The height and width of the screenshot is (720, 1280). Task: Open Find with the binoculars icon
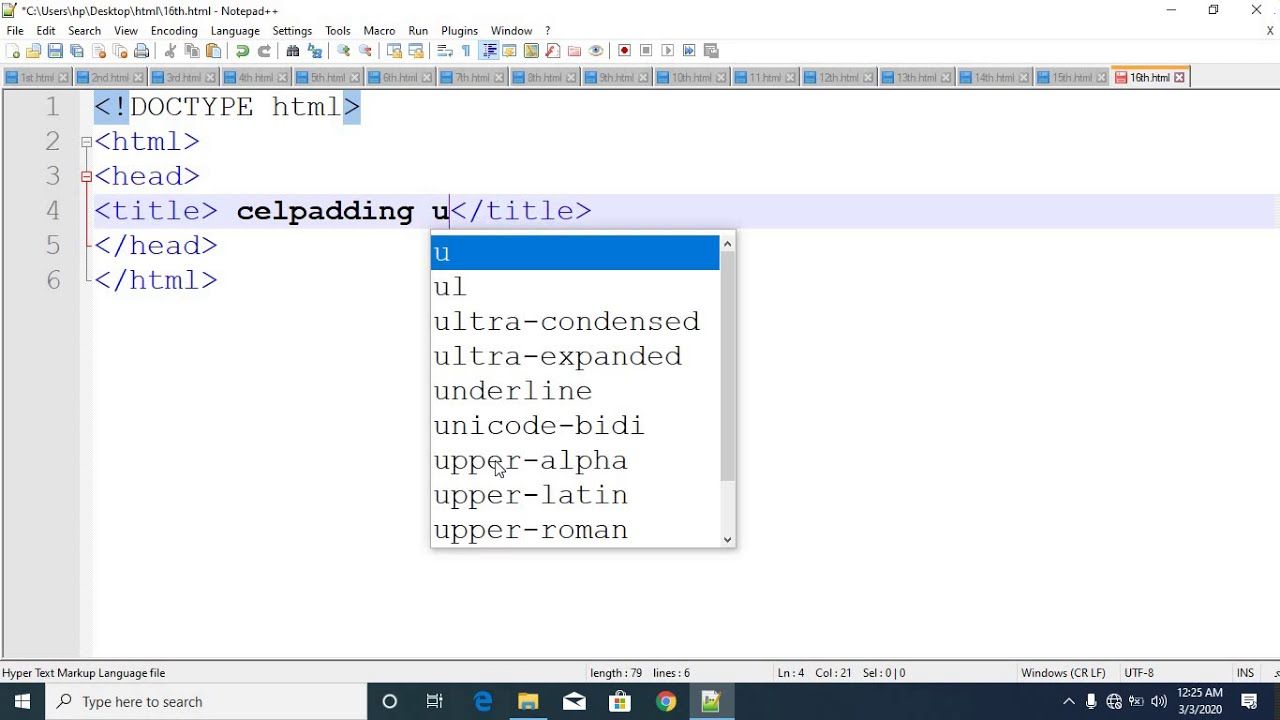[x=293, y=51]
